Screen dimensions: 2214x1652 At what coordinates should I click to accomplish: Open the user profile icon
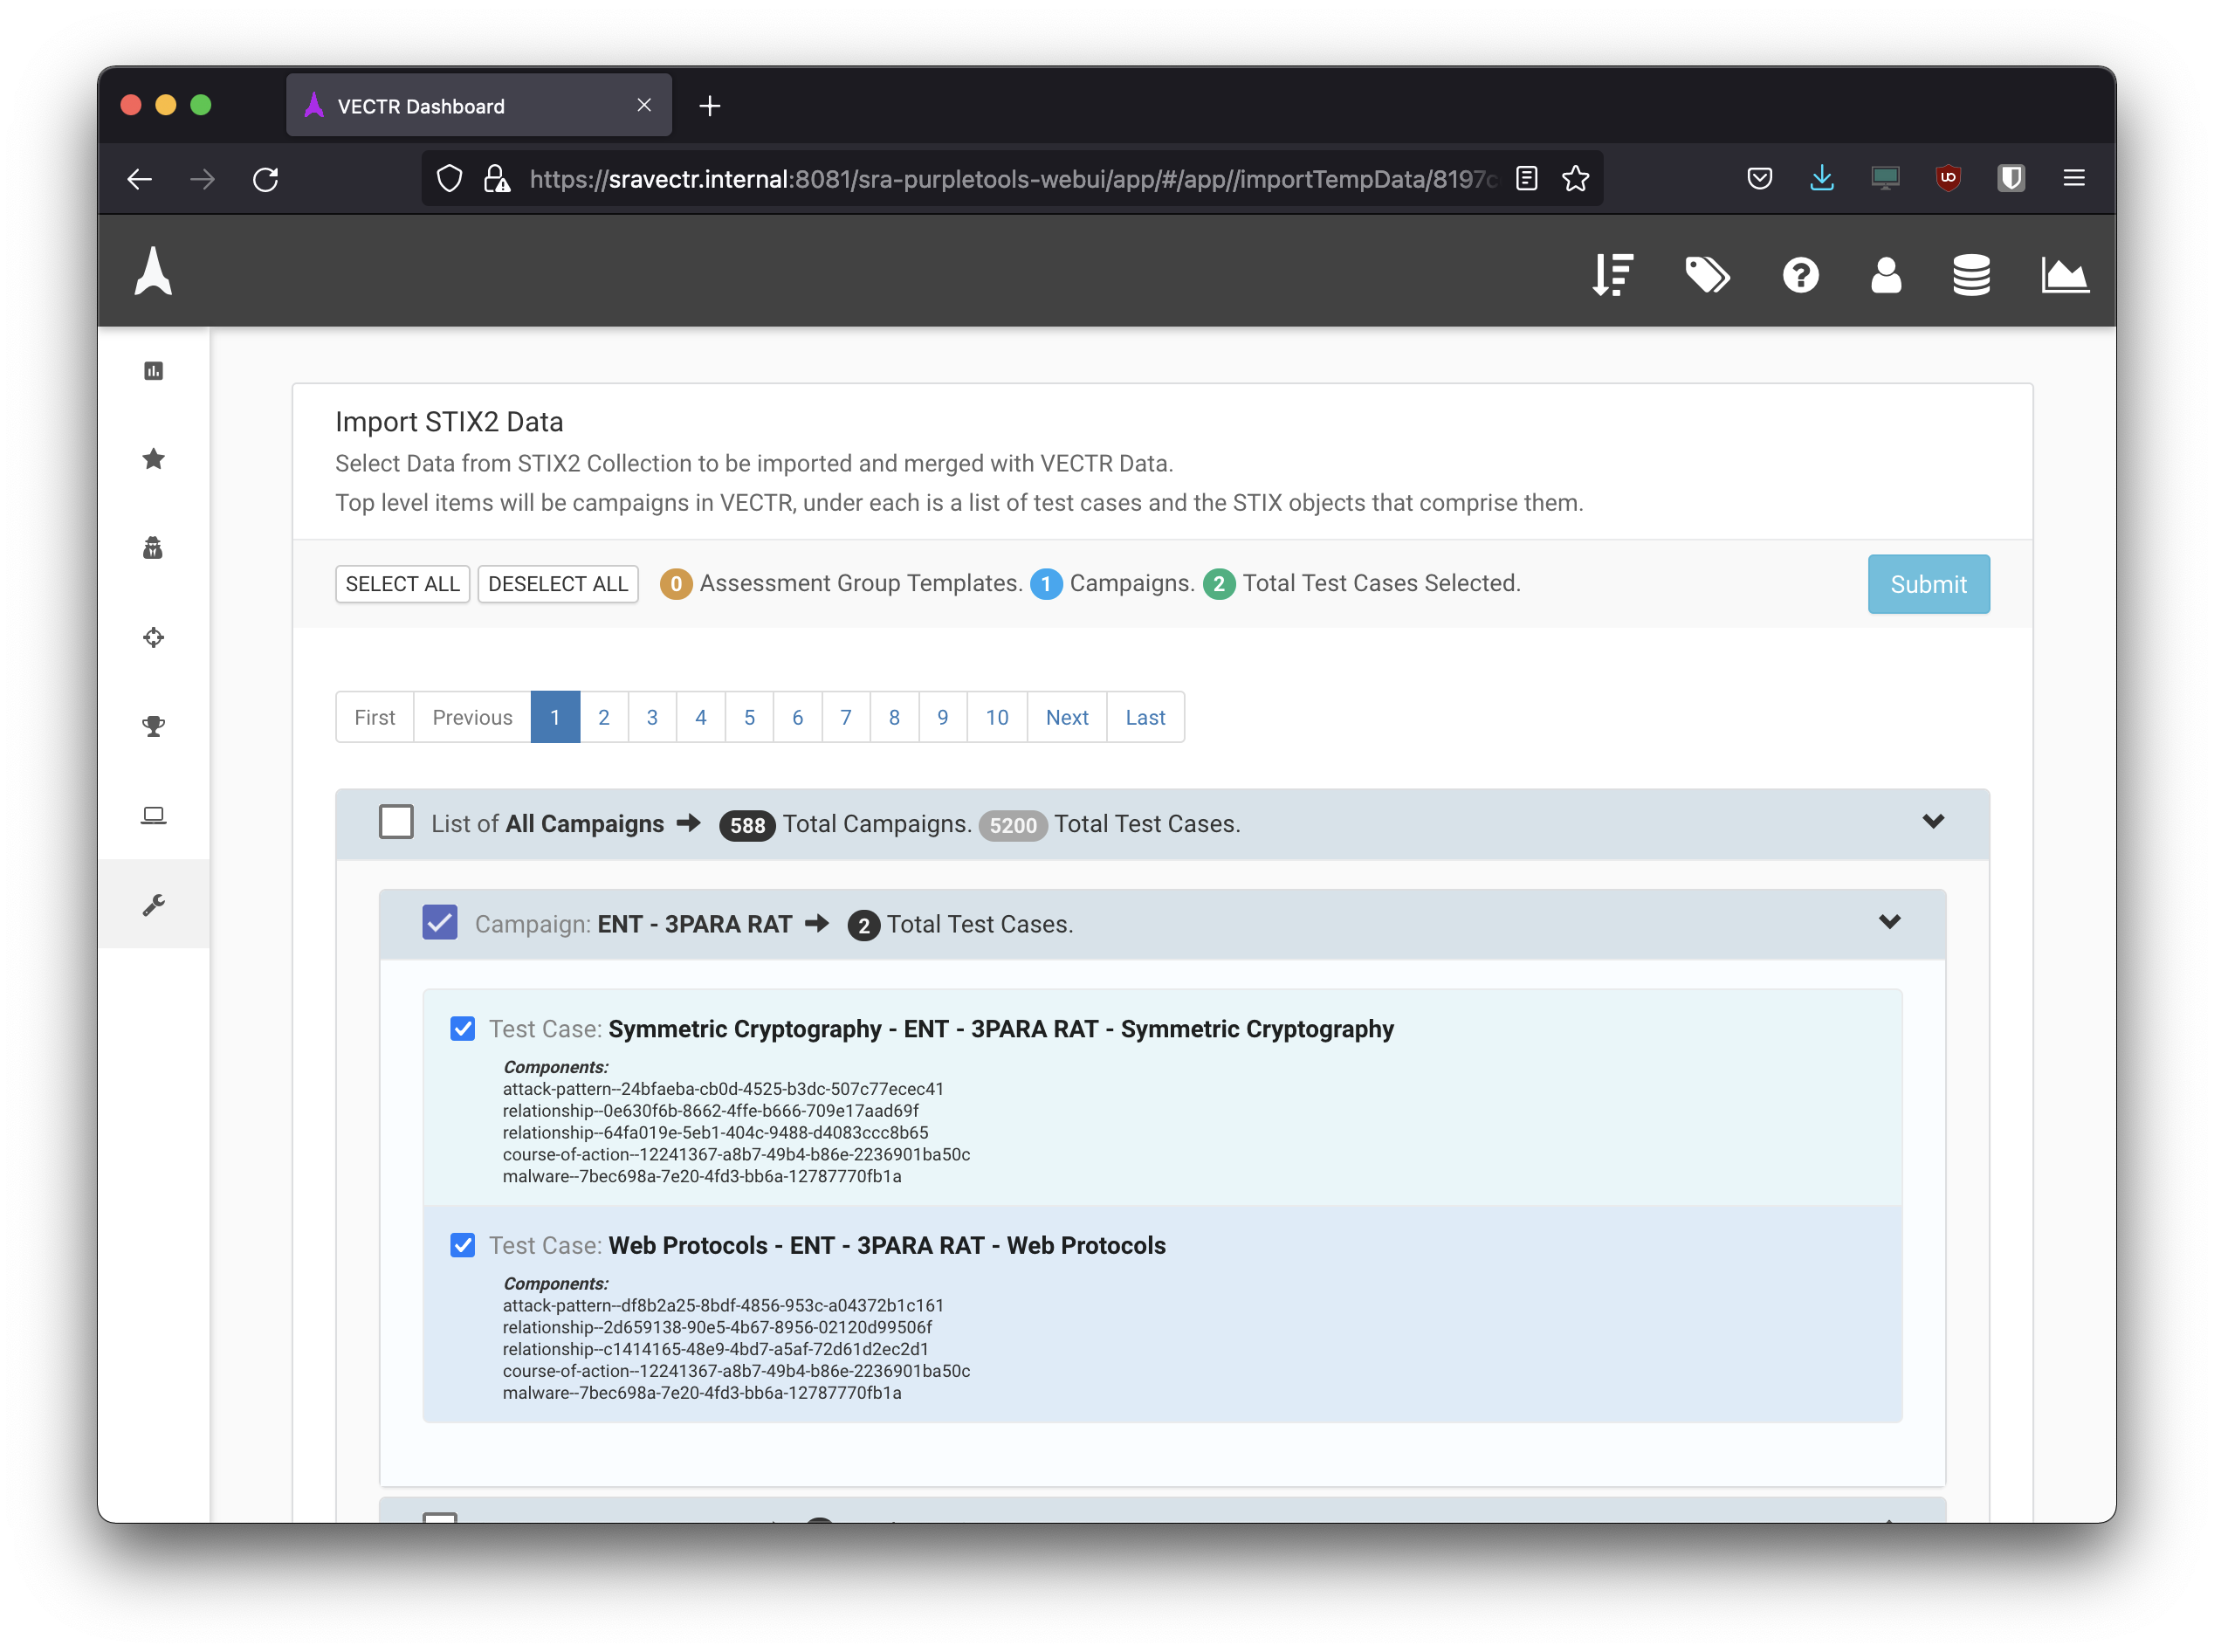pos(1885,275)
